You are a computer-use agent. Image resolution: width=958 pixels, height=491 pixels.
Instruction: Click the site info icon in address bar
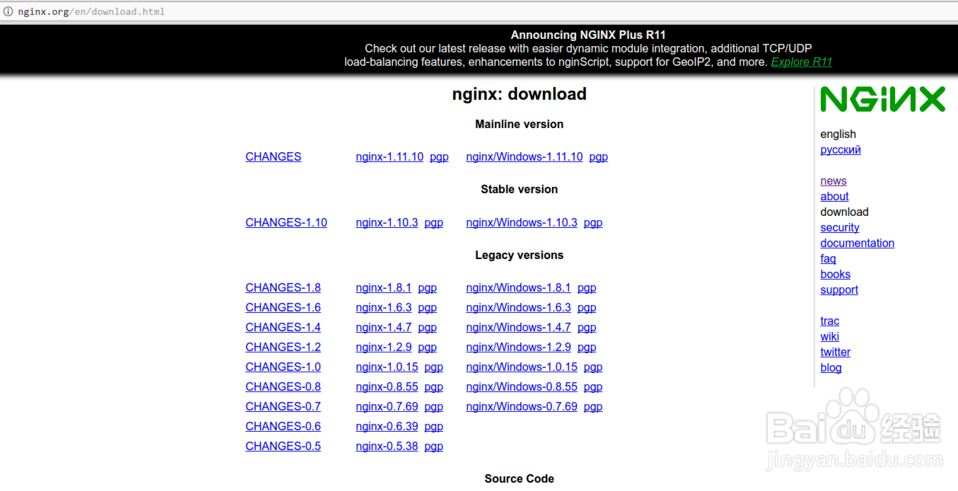tap(9, 12)
